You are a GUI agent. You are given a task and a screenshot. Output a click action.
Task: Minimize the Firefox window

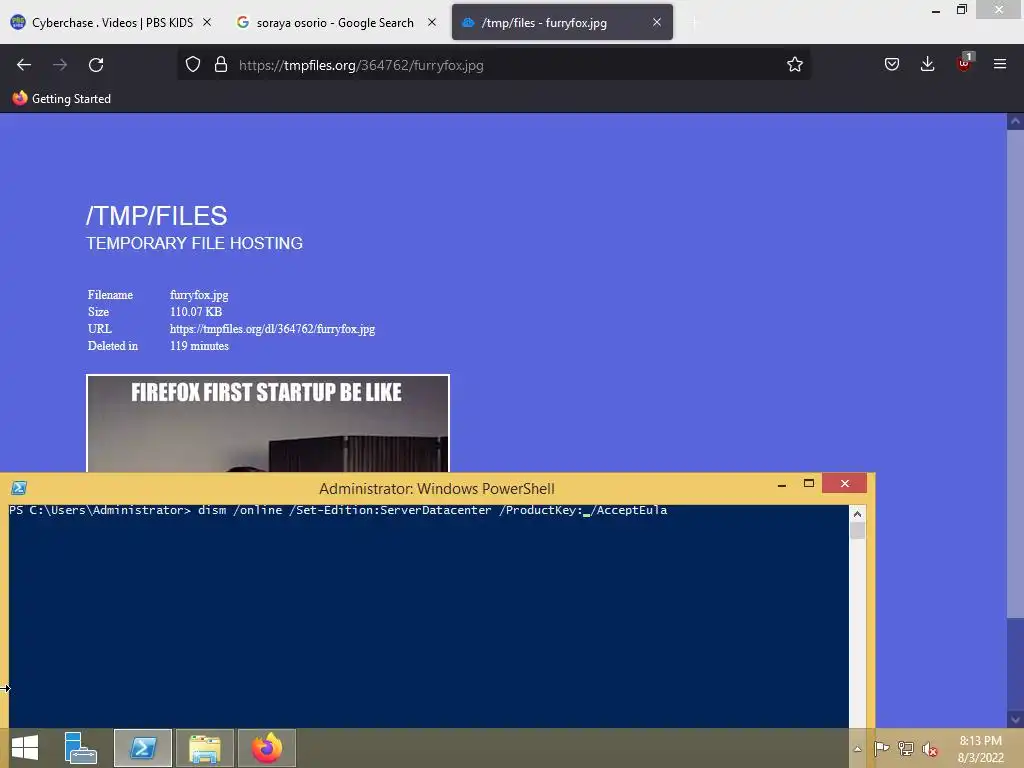[x=936, y=10]
